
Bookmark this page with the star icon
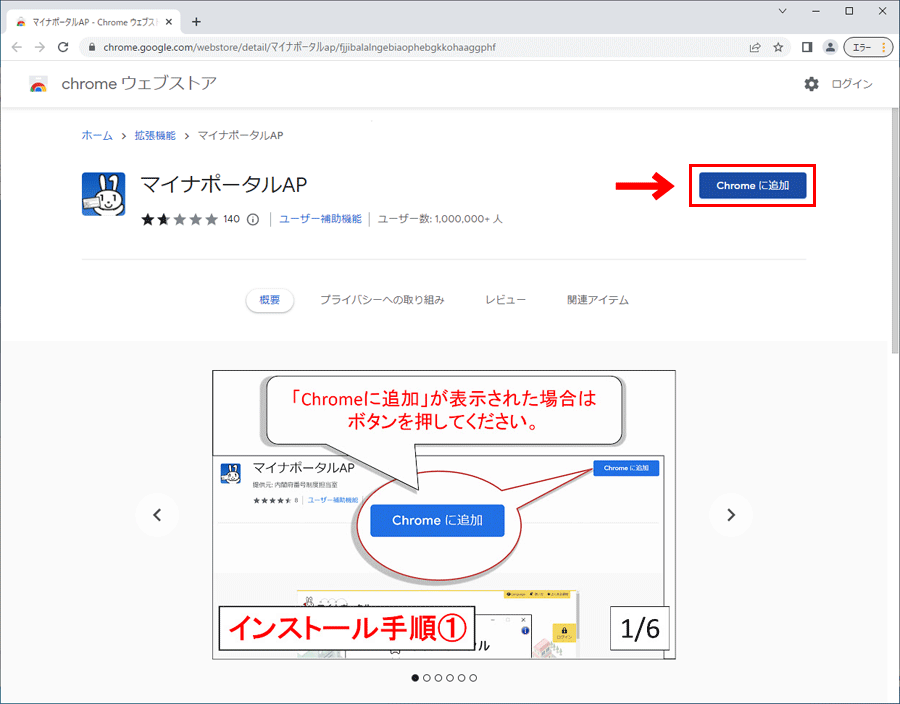tap(778, 48)
